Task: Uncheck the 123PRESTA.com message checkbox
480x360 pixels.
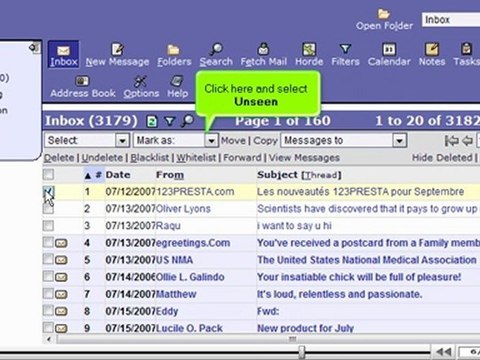Action: 48,191
